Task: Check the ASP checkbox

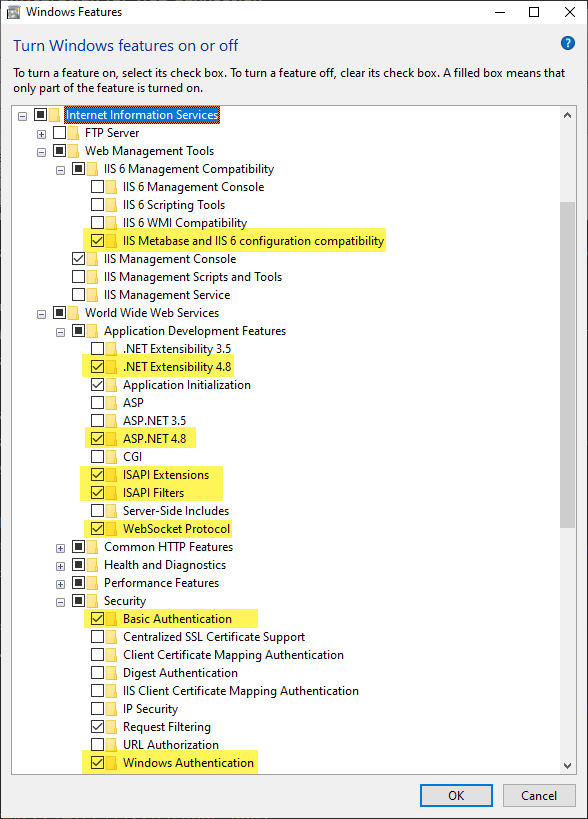Action: pyautogui.click(x=97, y=403)
